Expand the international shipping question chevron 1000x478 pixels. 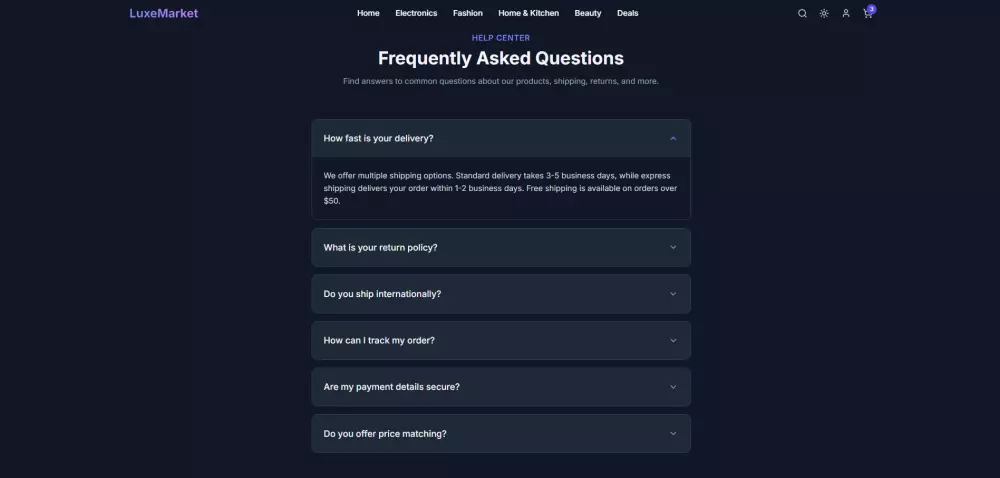(673, 294)
